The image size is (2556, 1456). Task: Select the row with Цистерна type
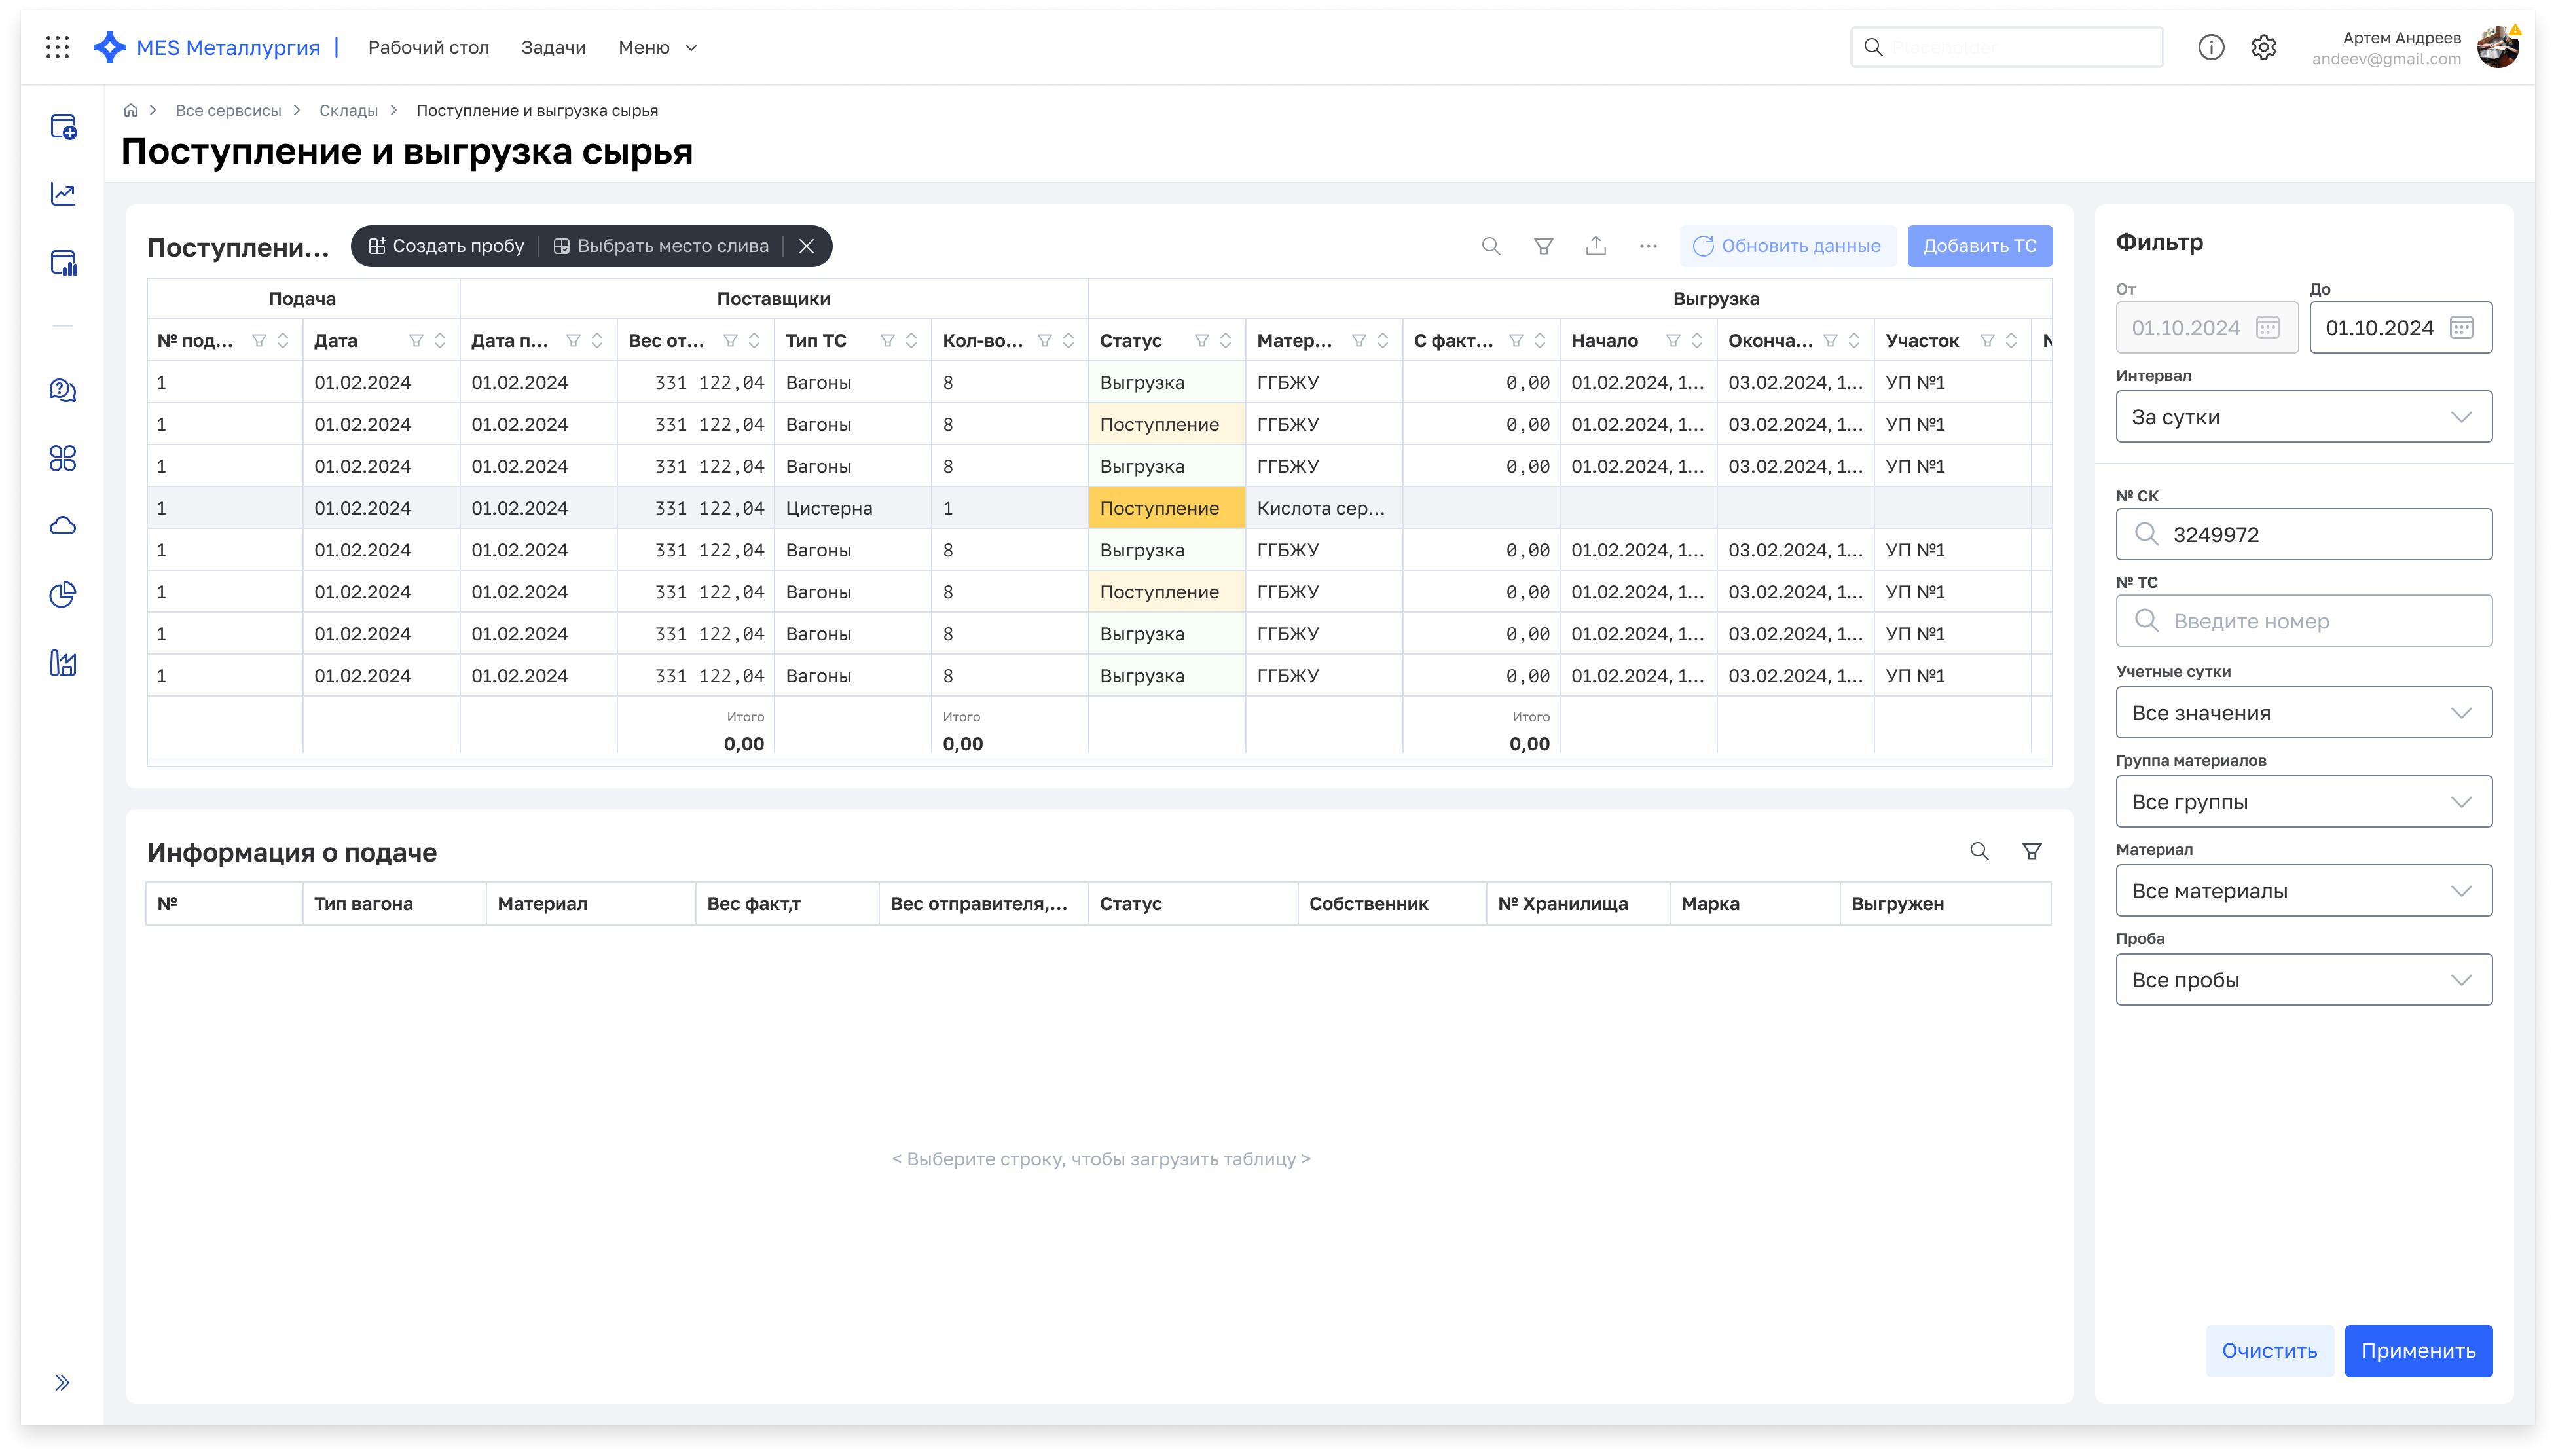click(1099, 508)
